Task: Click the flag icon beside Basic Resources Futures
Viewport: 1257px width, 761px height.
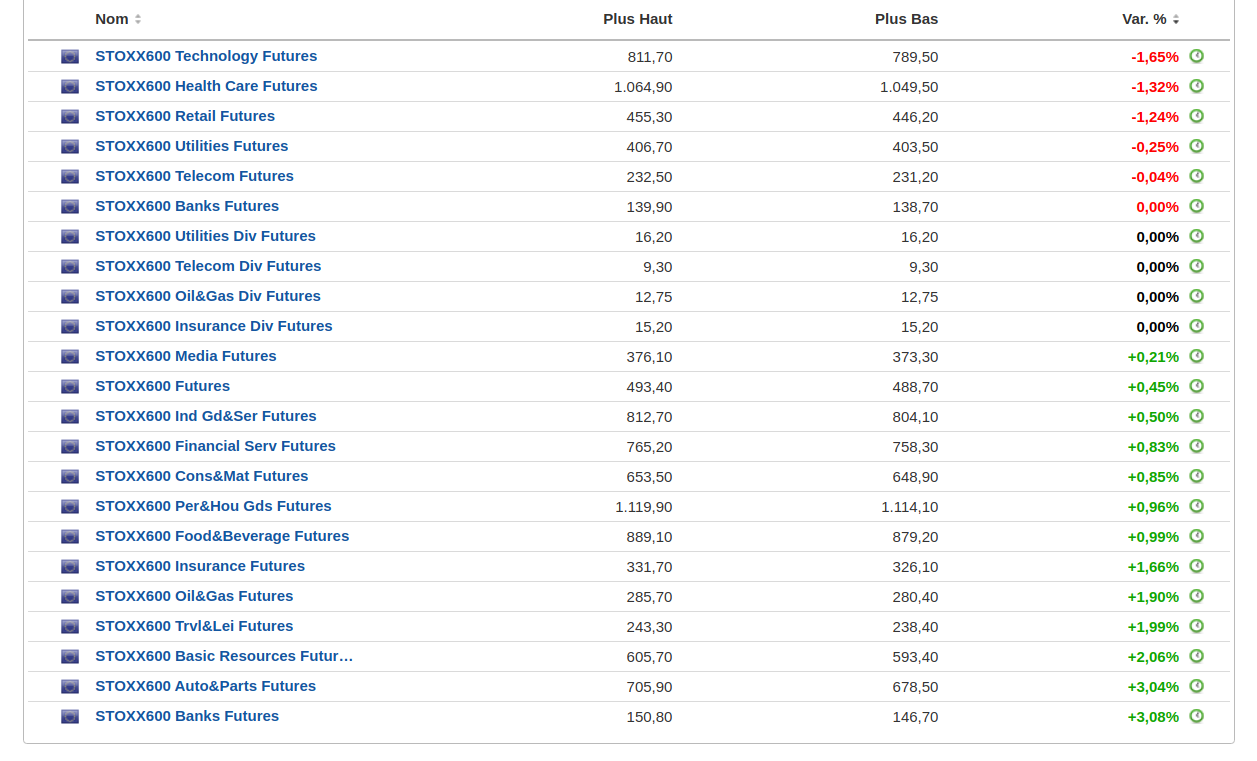Action: pos(70,657)
